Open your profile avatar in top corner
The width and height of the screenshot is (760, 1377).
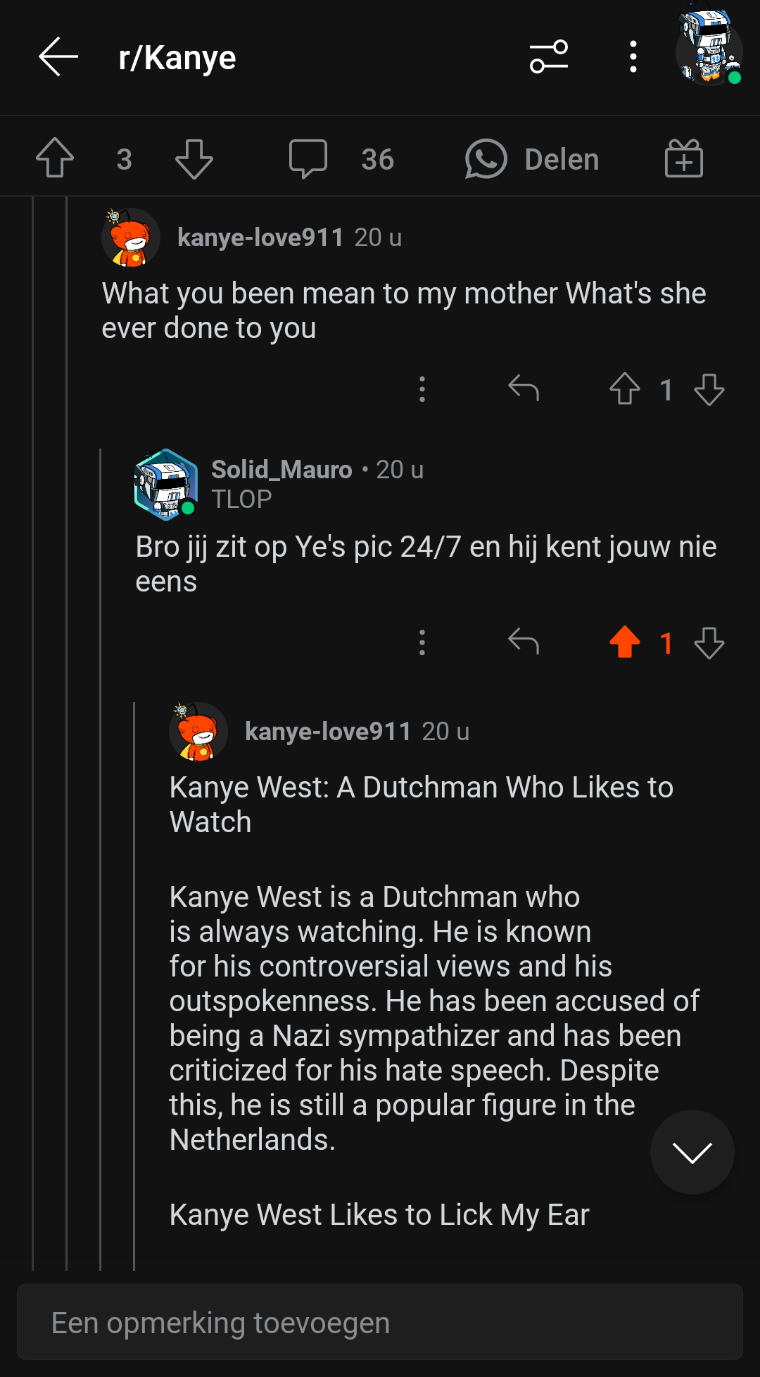pyautogui.click(x=708, y=48)
